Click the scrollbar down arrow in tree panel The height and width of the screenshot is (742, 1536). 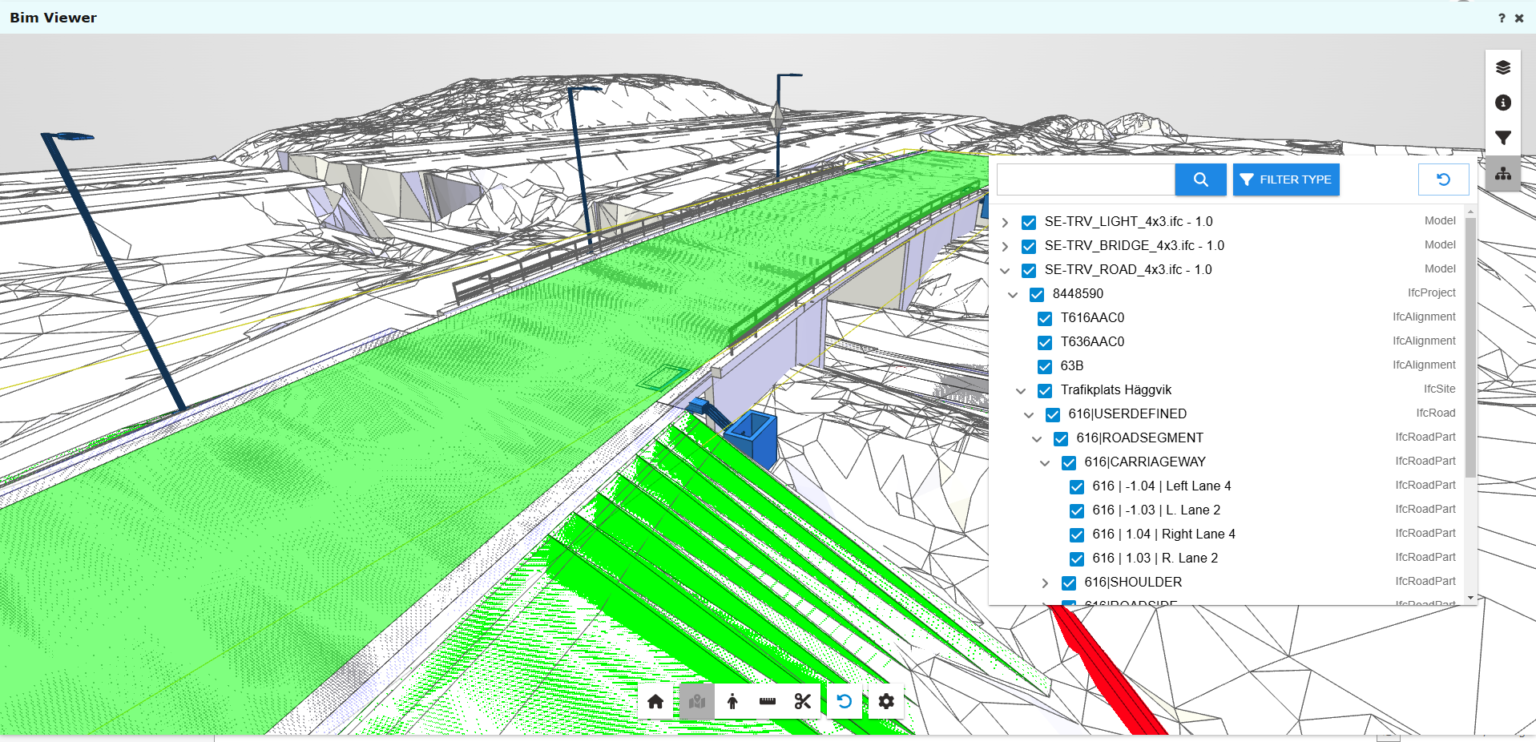point(1470,597)
